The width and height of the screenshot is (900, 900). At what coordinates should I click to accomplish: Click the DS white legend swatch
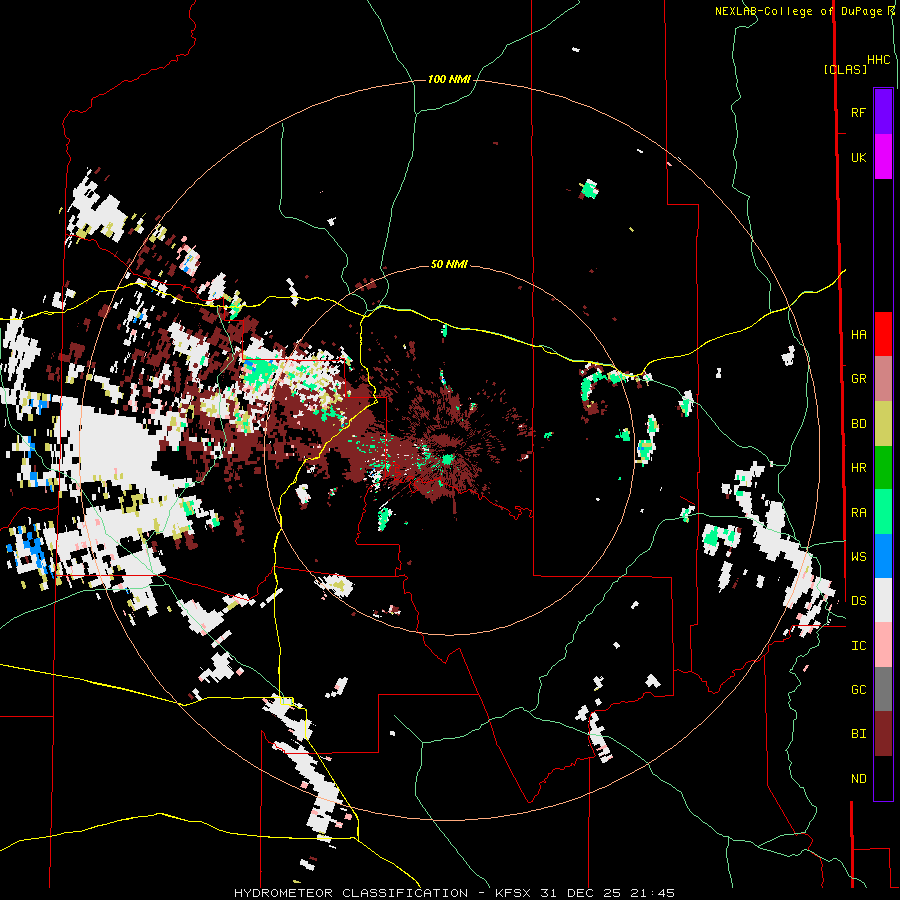pos(883,600)
